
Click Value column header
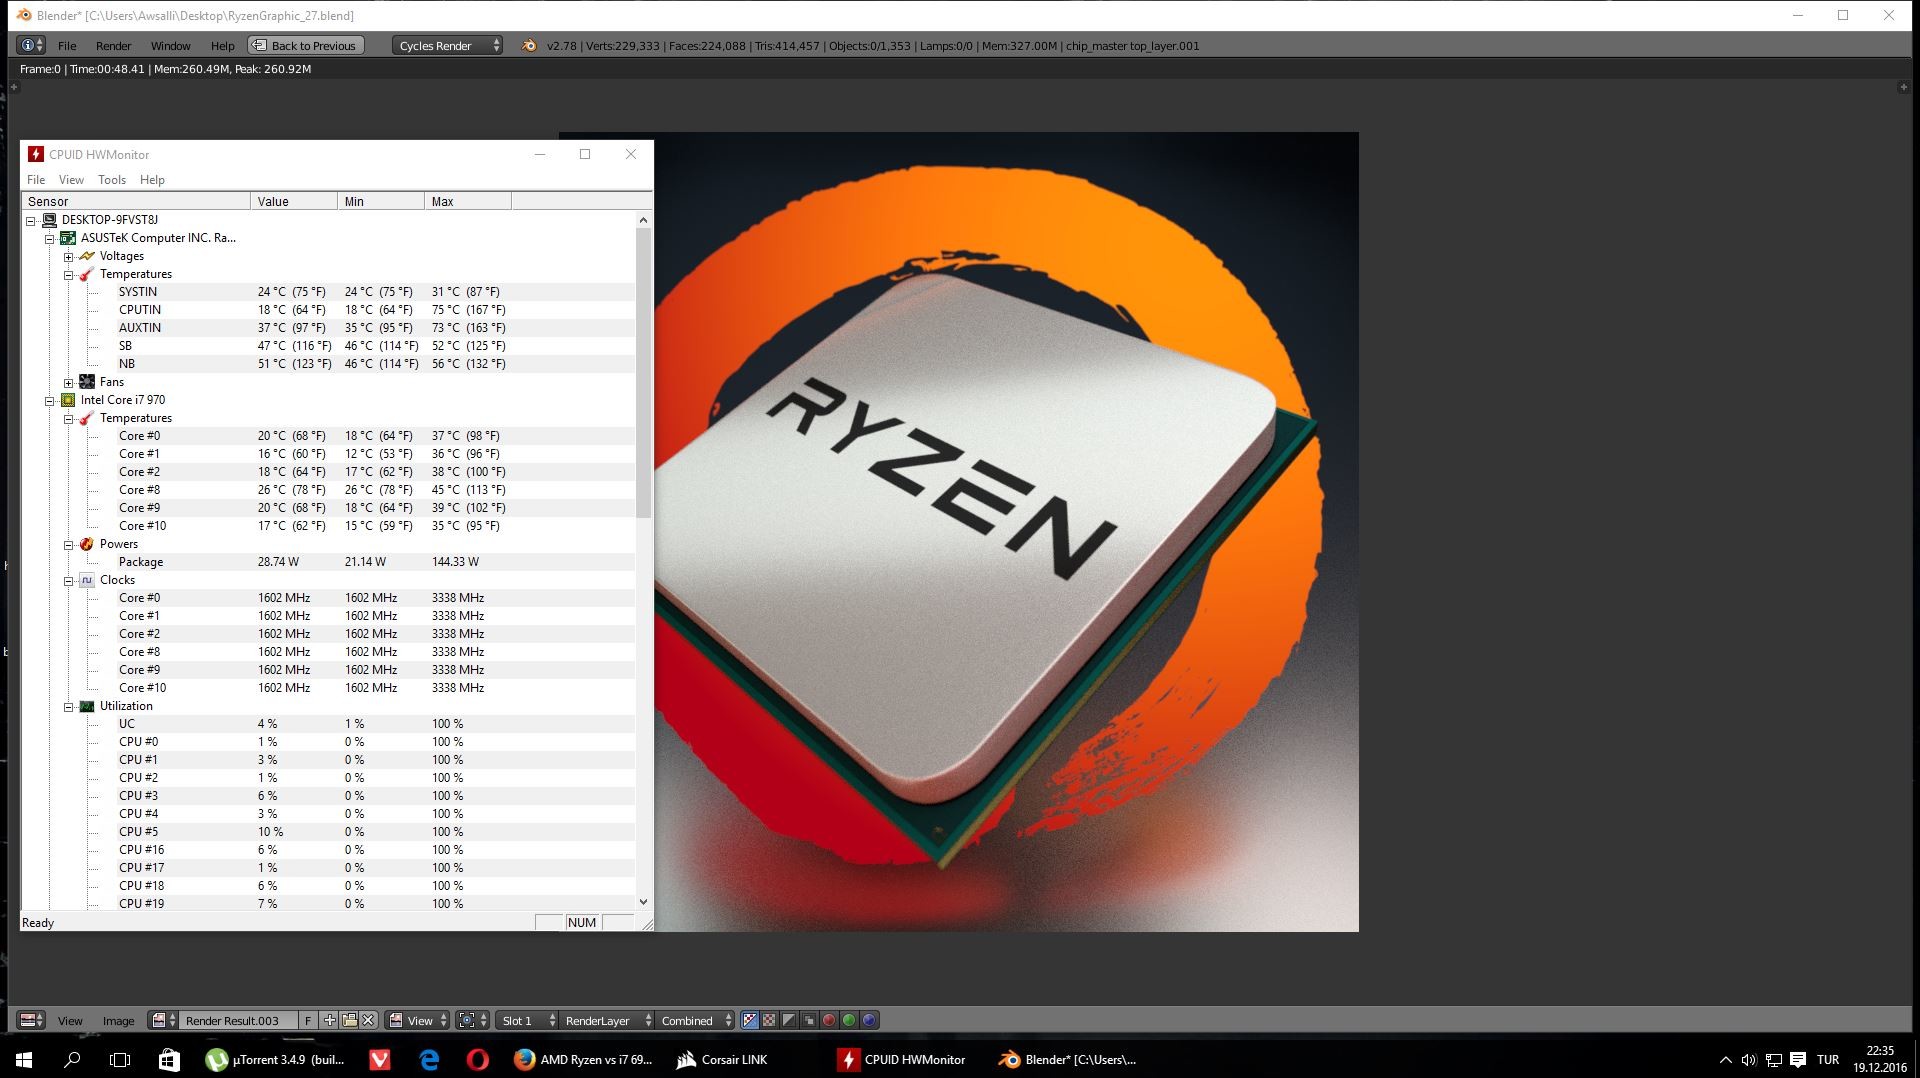tap(294, 201)
